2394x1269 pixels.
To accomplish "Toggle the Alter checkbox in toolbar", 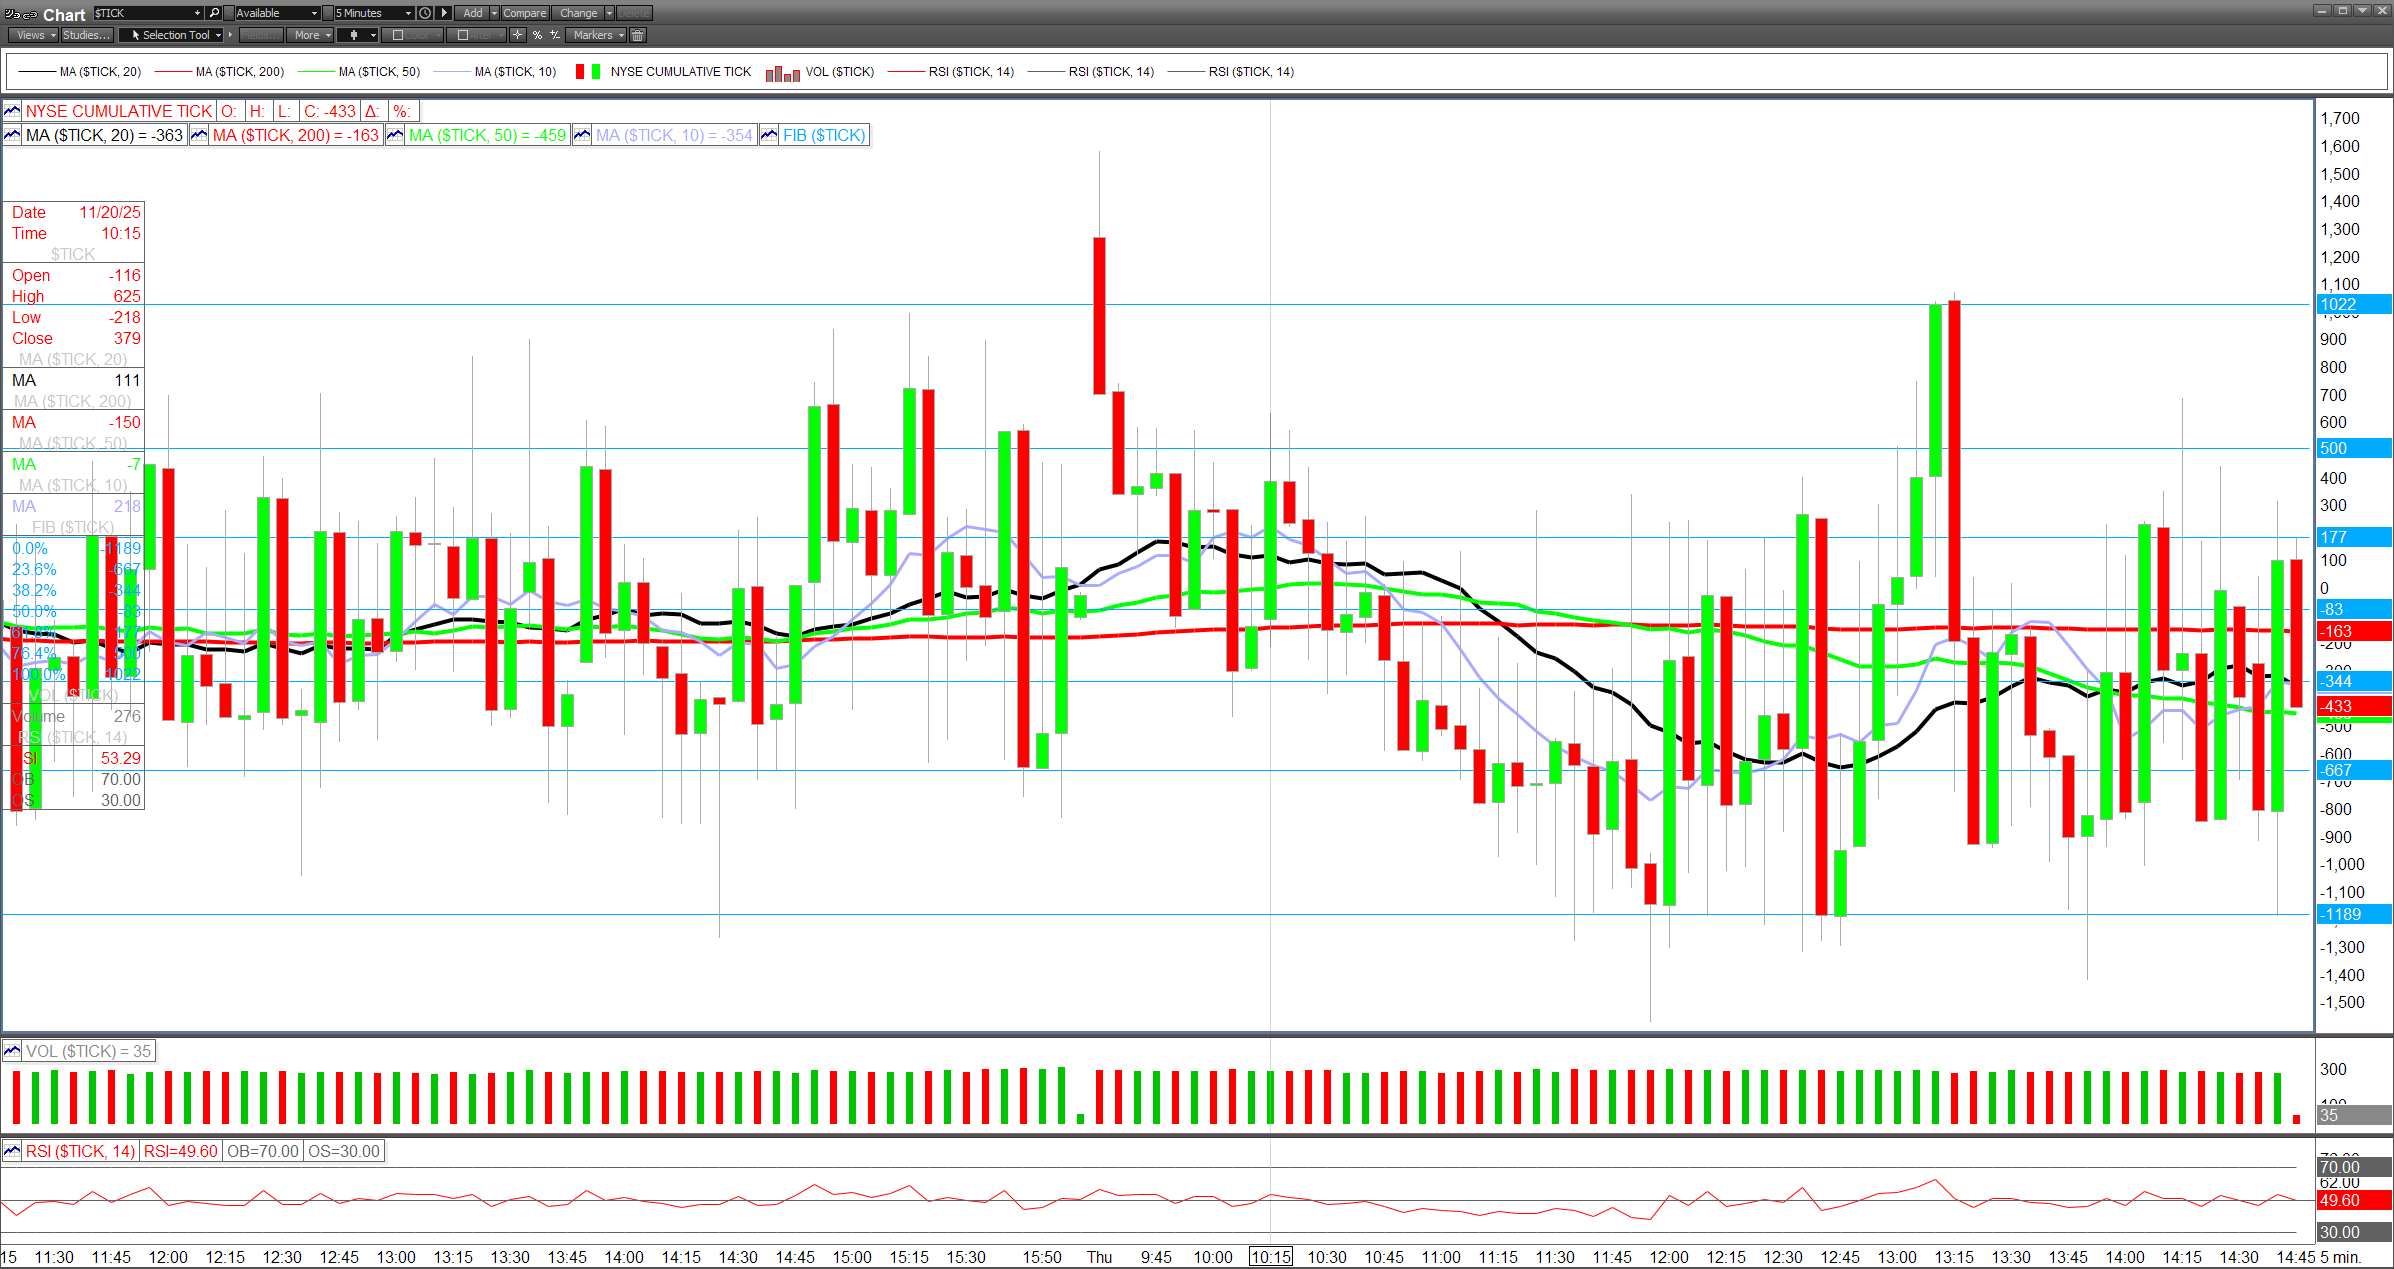I will pos(462,35).
